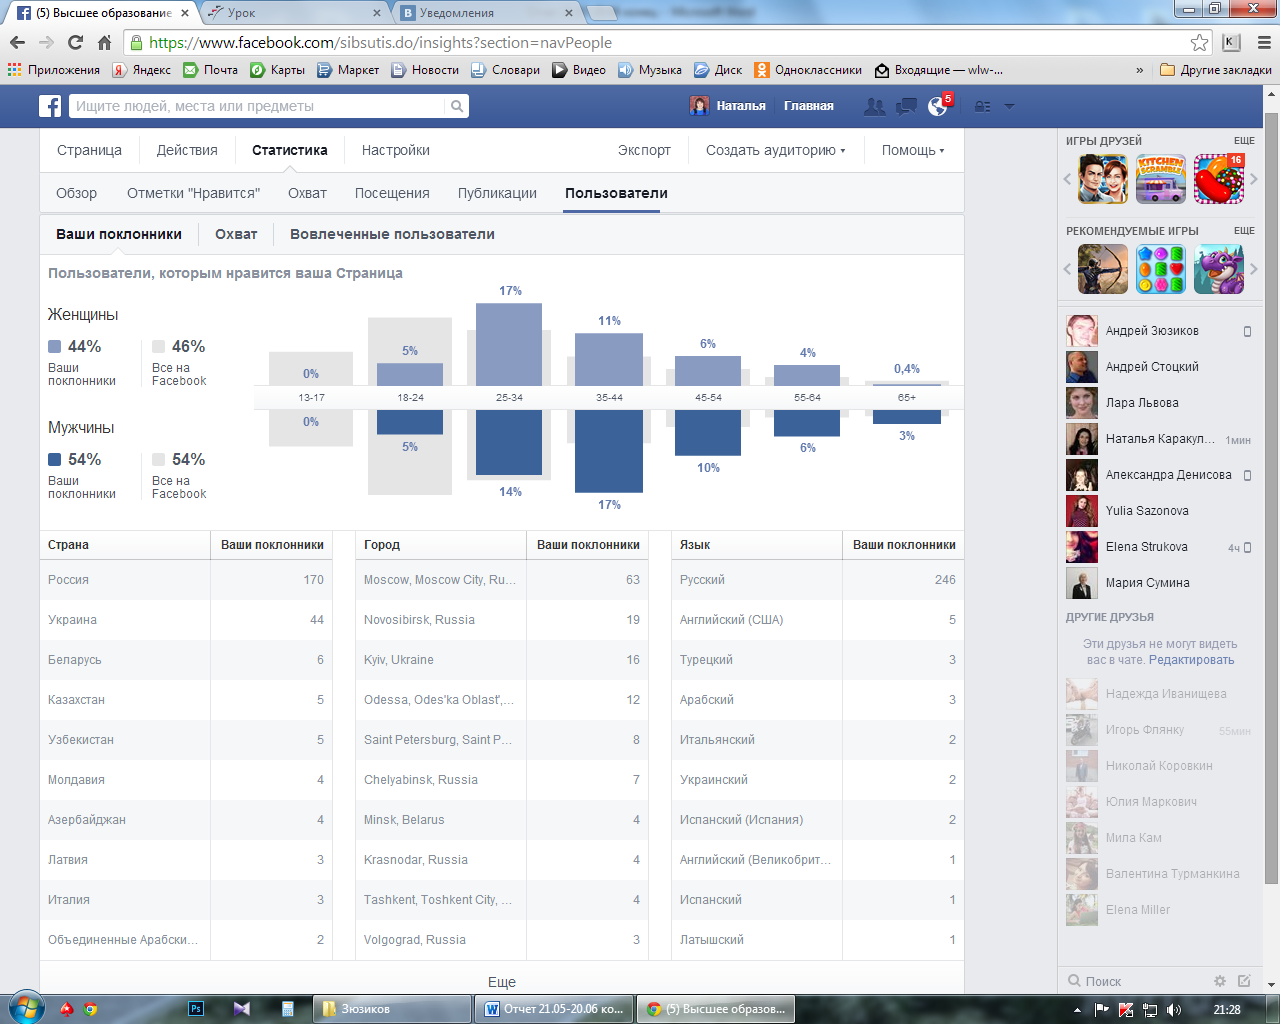
Task: Open Chrome menu hamburger icon
Action: coord(1264,42)
